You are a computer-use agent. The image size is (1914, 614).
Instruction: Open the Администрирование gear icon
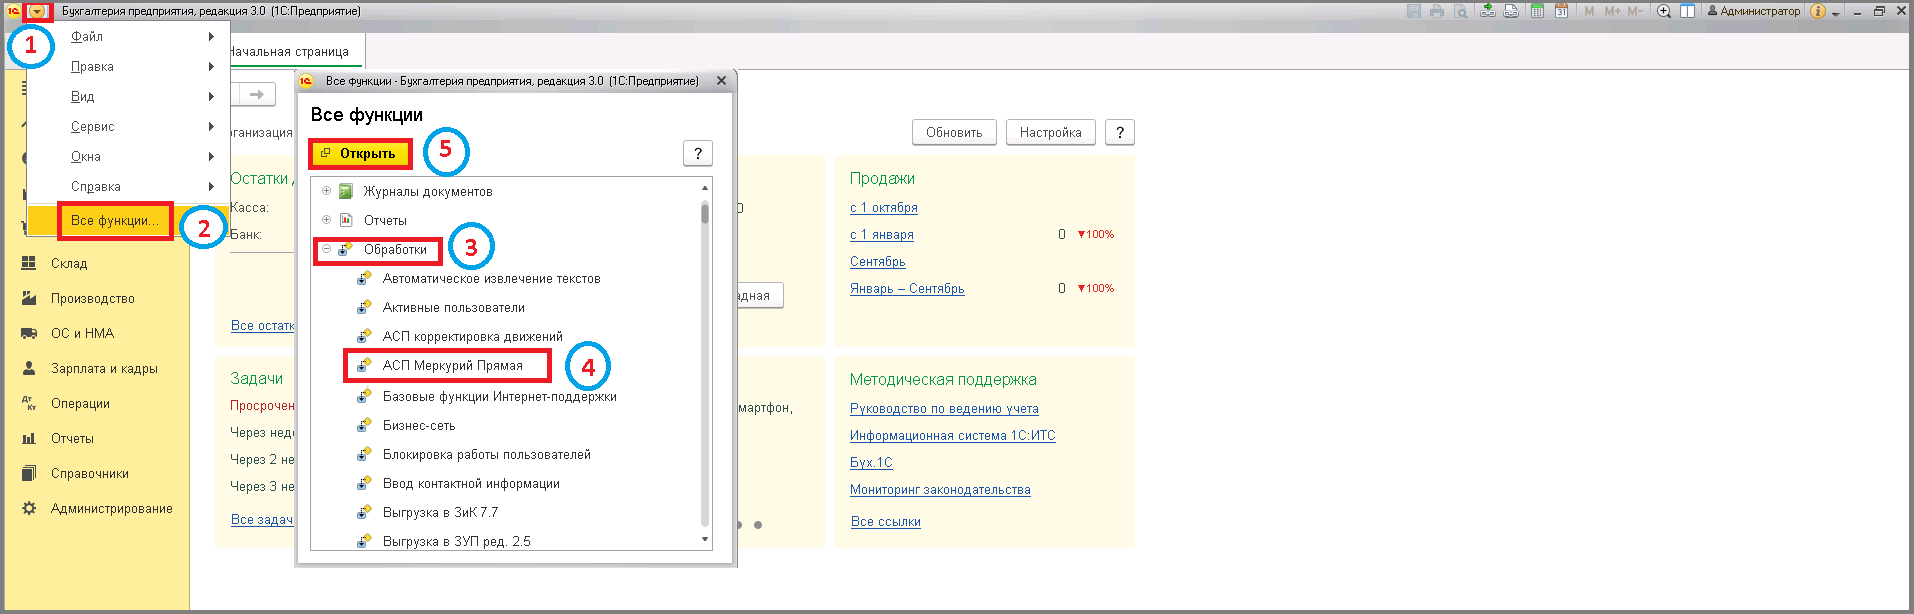pyautogui.click(x=29, y=508)
